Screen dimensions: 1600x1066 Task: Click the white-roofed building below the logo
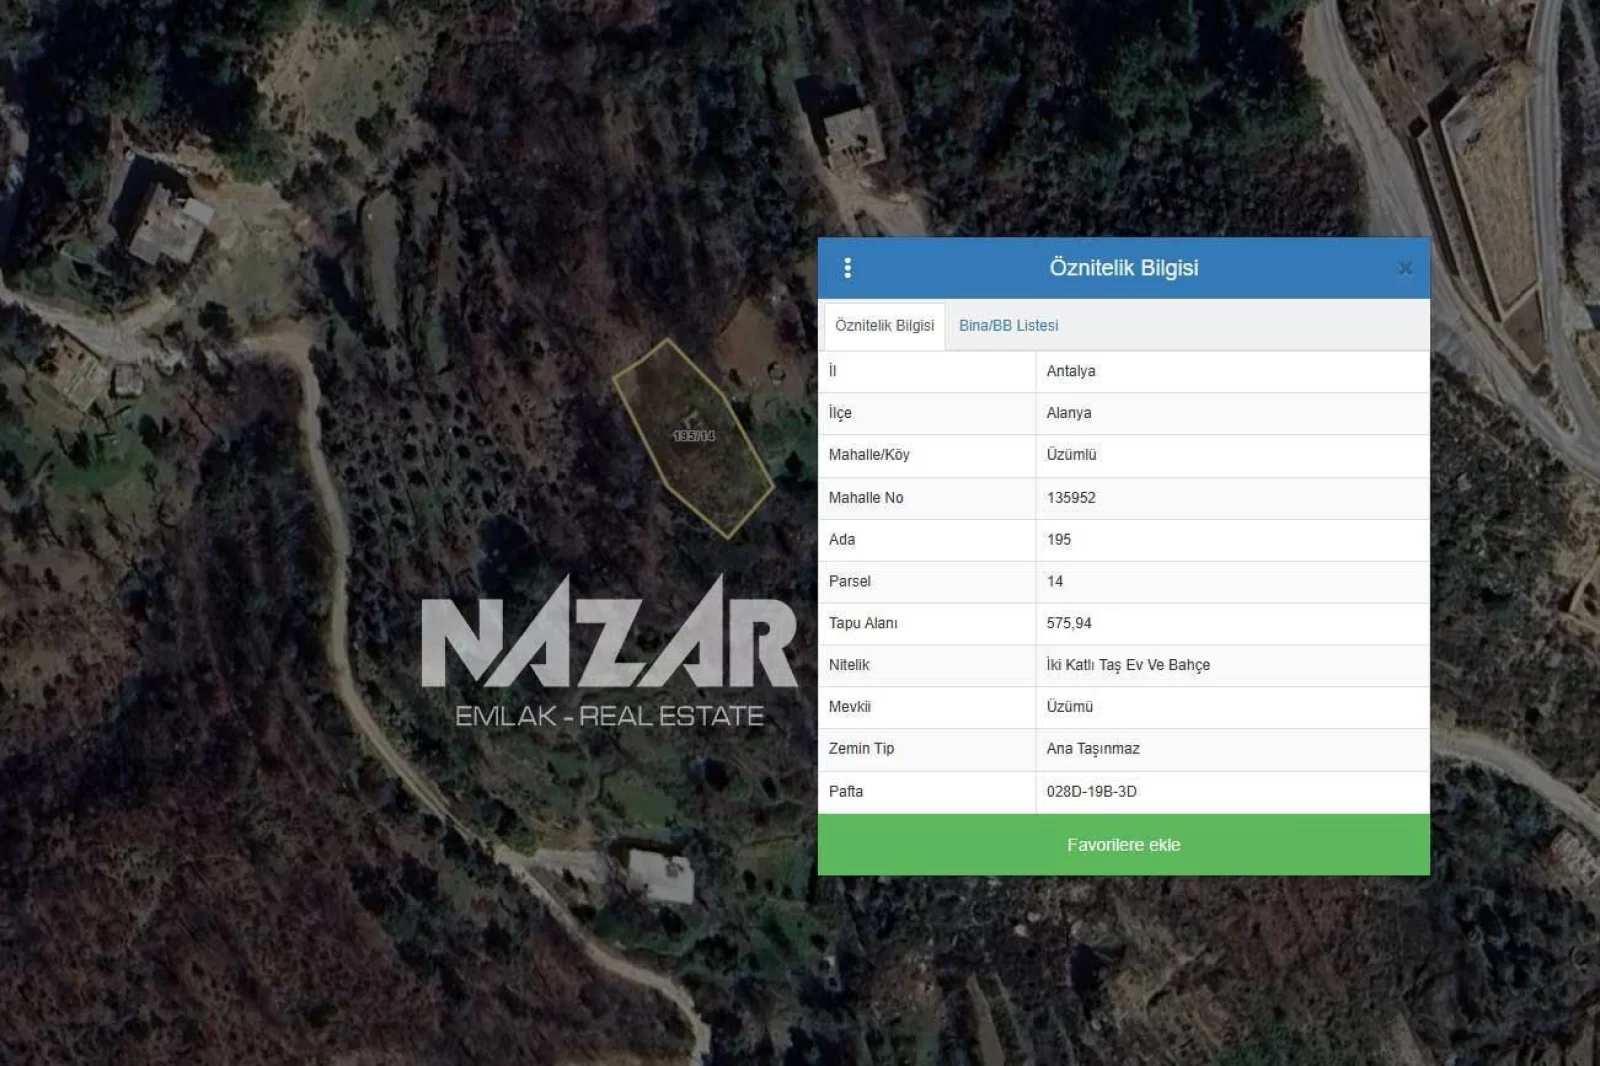tap(661, 876)
